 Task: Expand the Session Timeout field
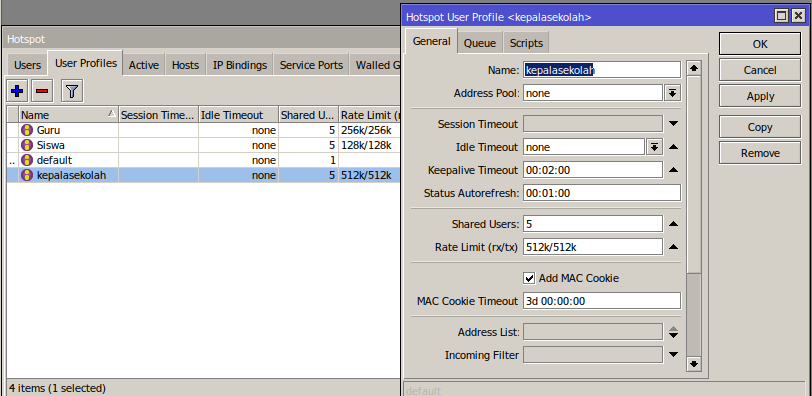point(673,124)
